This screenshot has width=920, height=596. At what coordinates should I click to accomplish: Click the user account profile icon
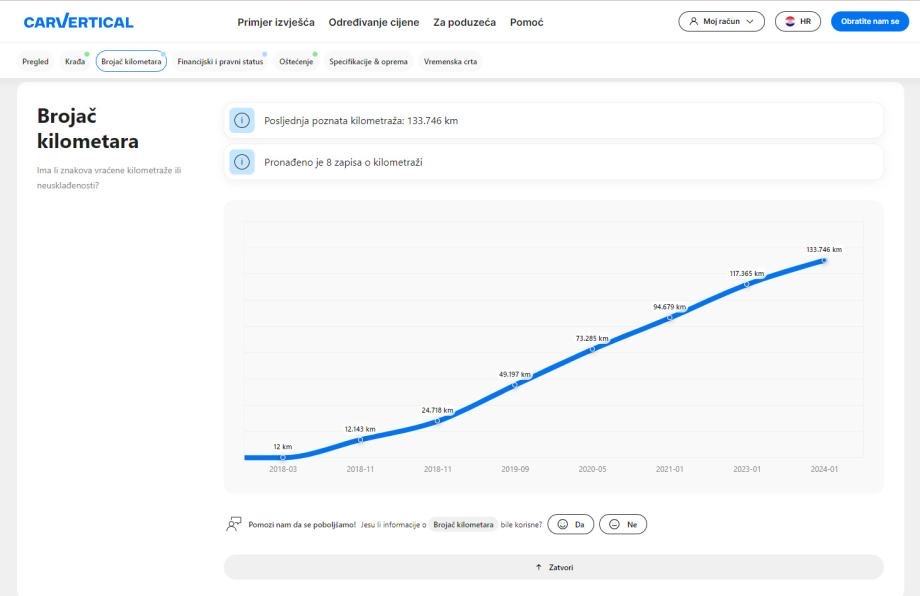pos(694,21)
